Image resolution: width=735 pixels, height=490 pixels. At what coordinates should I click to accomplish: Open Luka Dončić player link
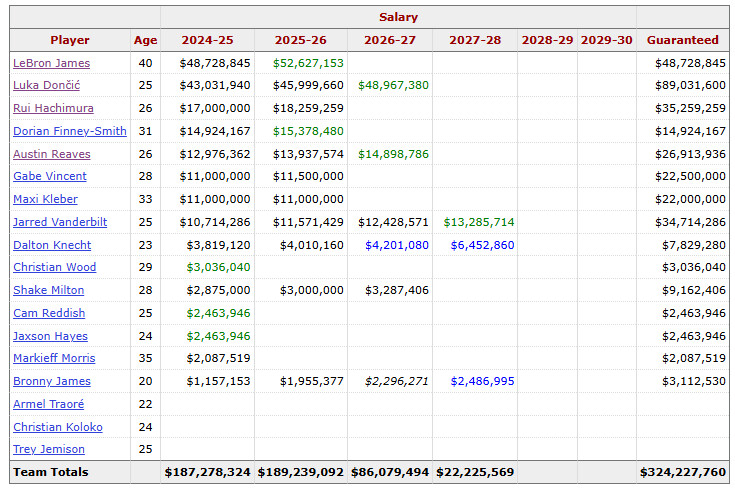coord(46,85)
